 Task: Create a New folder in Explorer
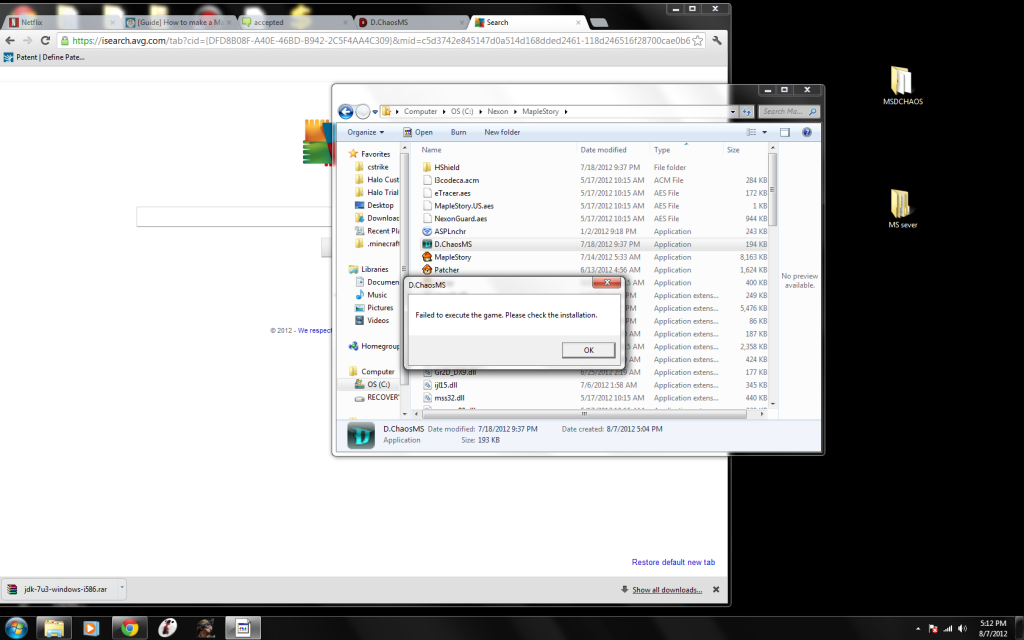coord(502,132)
